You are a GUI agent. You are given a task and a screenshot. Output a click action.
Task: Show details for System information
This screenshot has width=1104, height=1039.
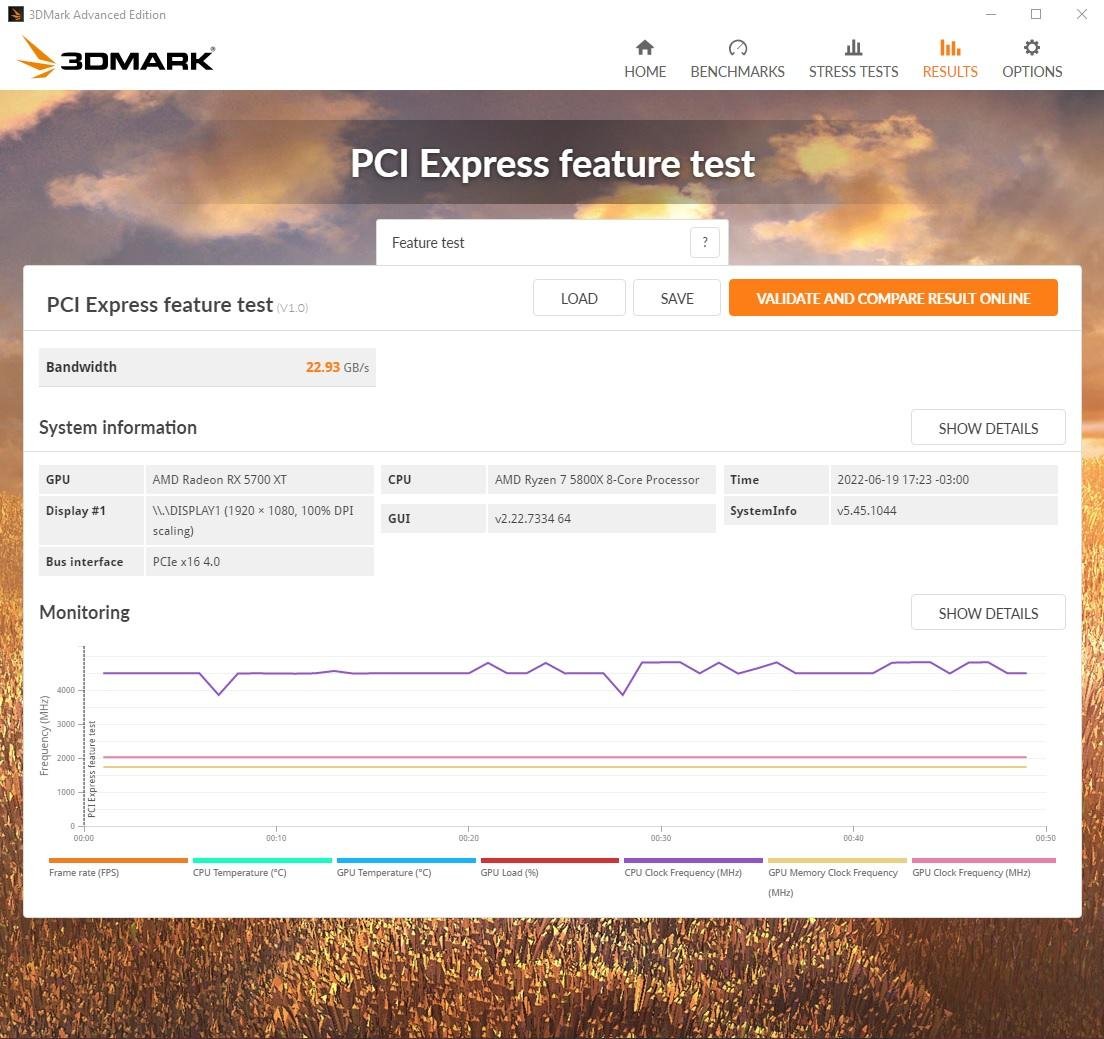[x=988, y=428]
